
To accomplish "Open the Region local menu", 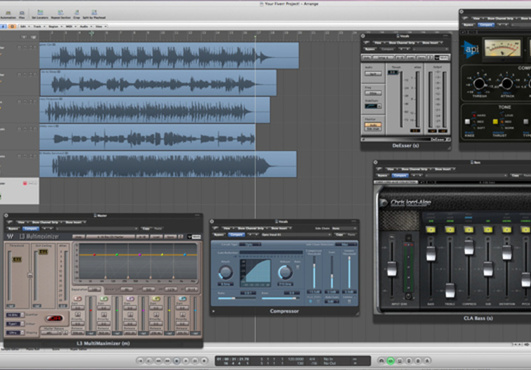I will (55, 26).
